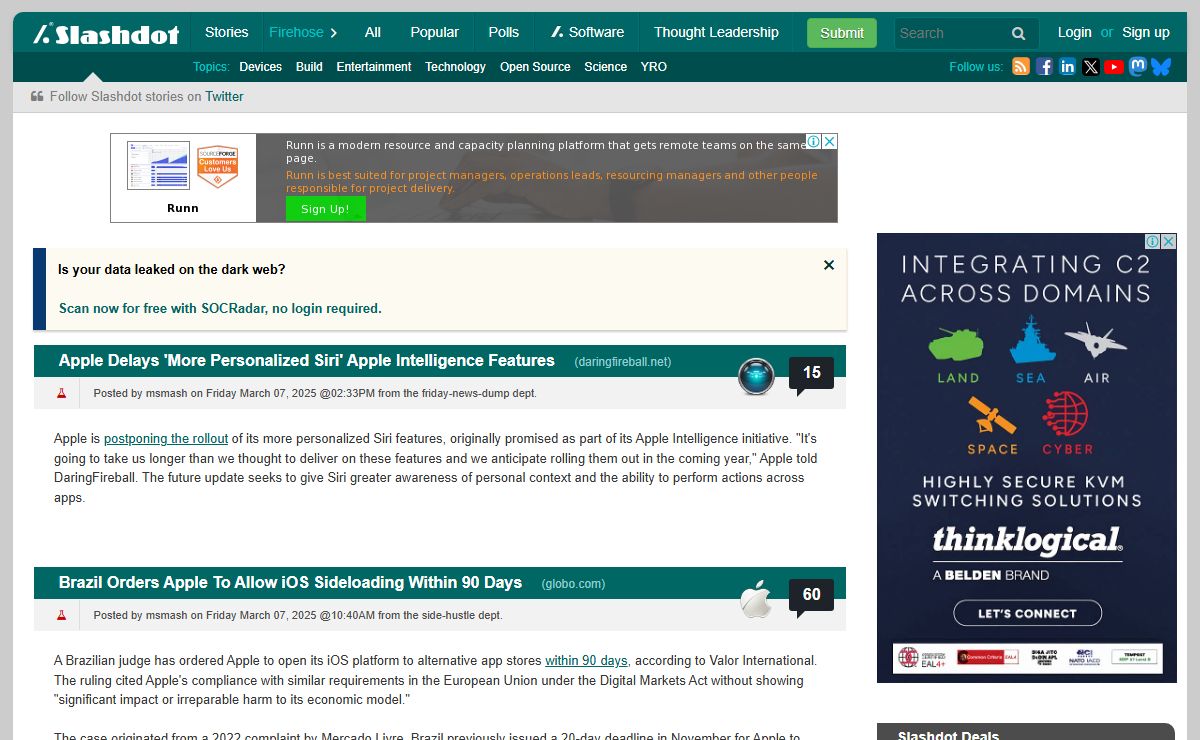This screenshot has height=740, width=1200.
Task: Click the red flask icon beside the Brazil Orders byline
Action: tap(61, 615)
